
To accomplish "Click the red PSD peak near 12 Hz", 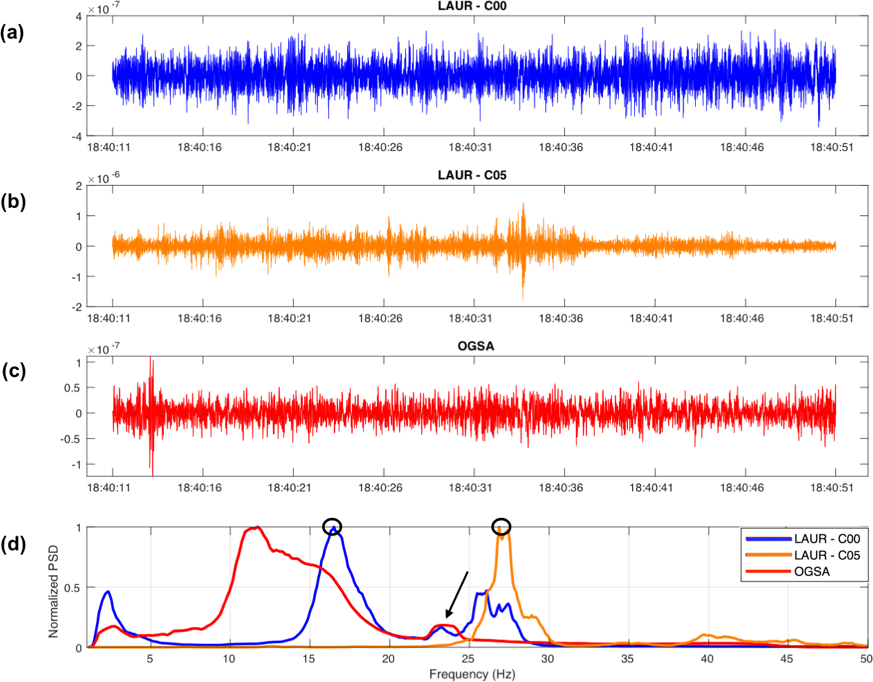I will [x=257, y=528].
